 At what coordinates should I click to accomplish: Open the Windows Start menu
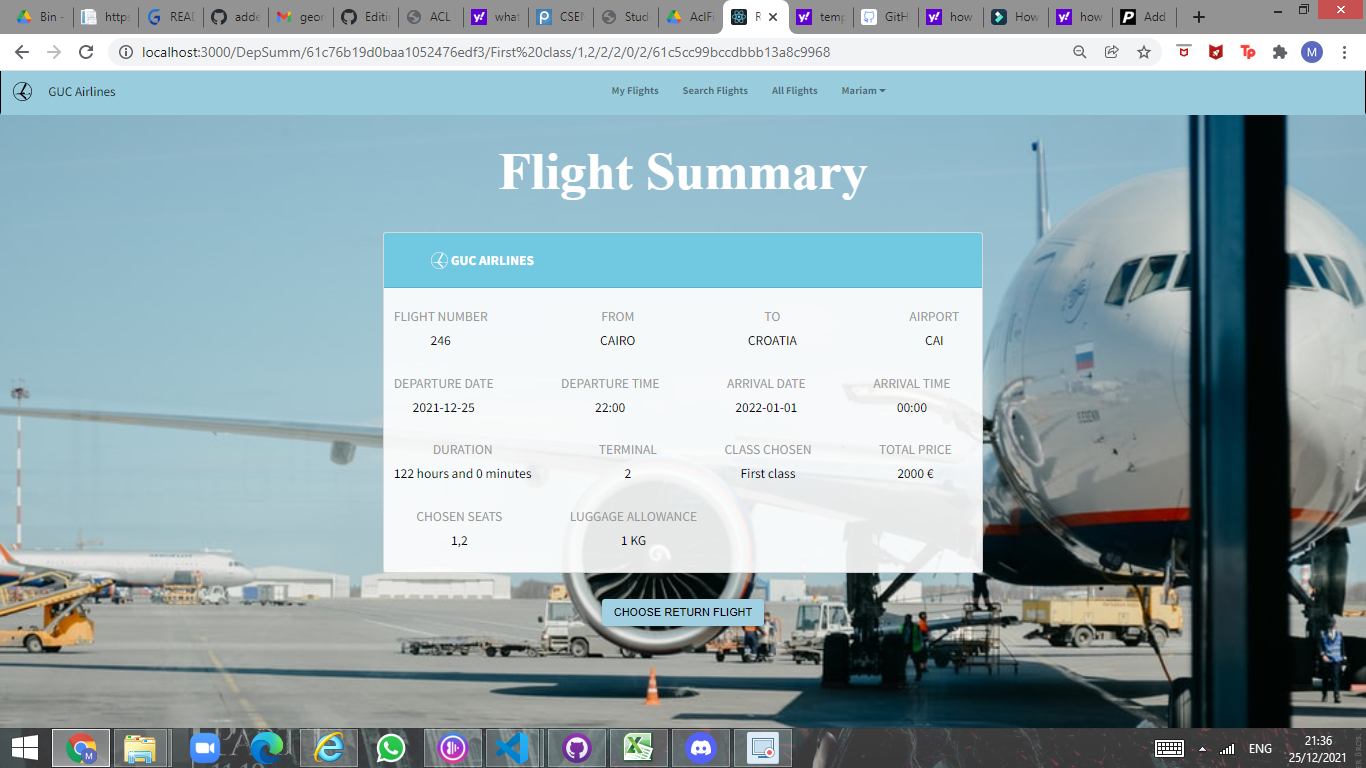25,747
